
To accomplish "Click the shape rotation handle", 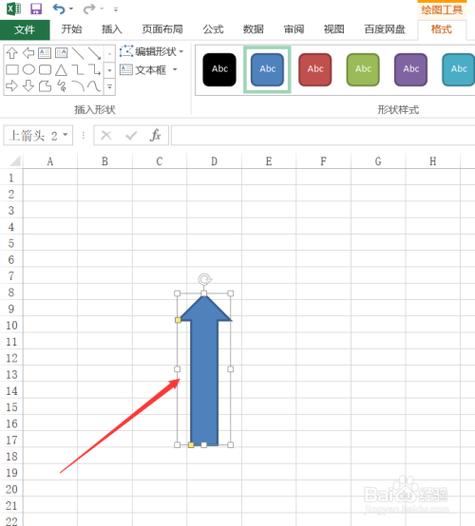I will pos(204,279).
